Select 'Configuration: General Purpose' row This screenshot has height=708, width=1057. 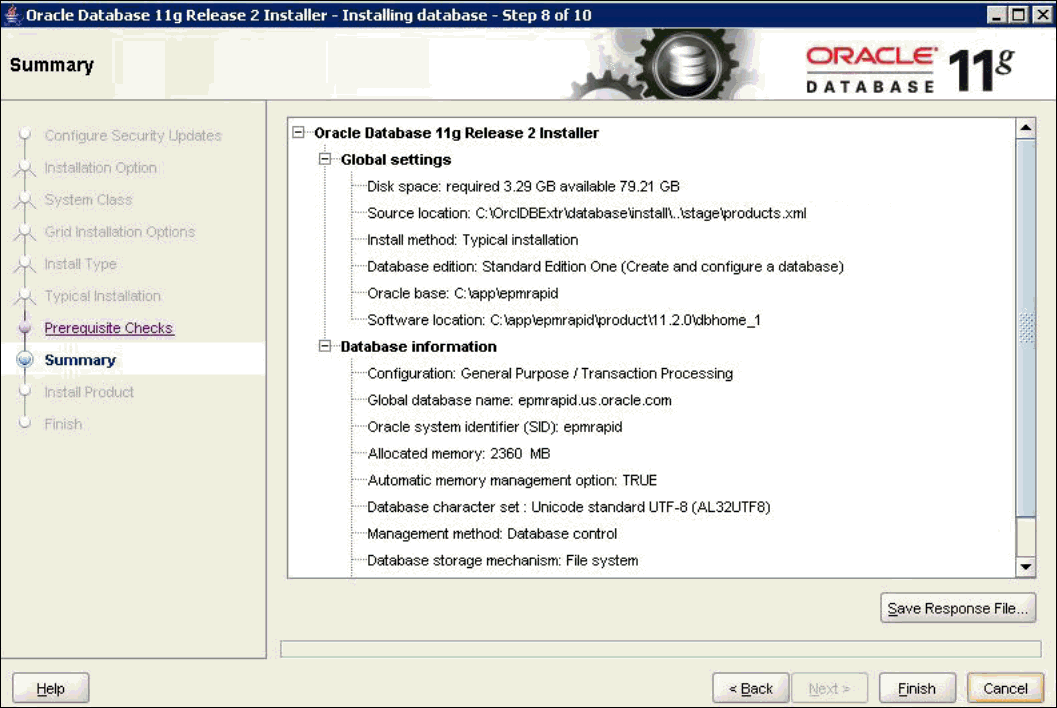click(x=550, y=374)
